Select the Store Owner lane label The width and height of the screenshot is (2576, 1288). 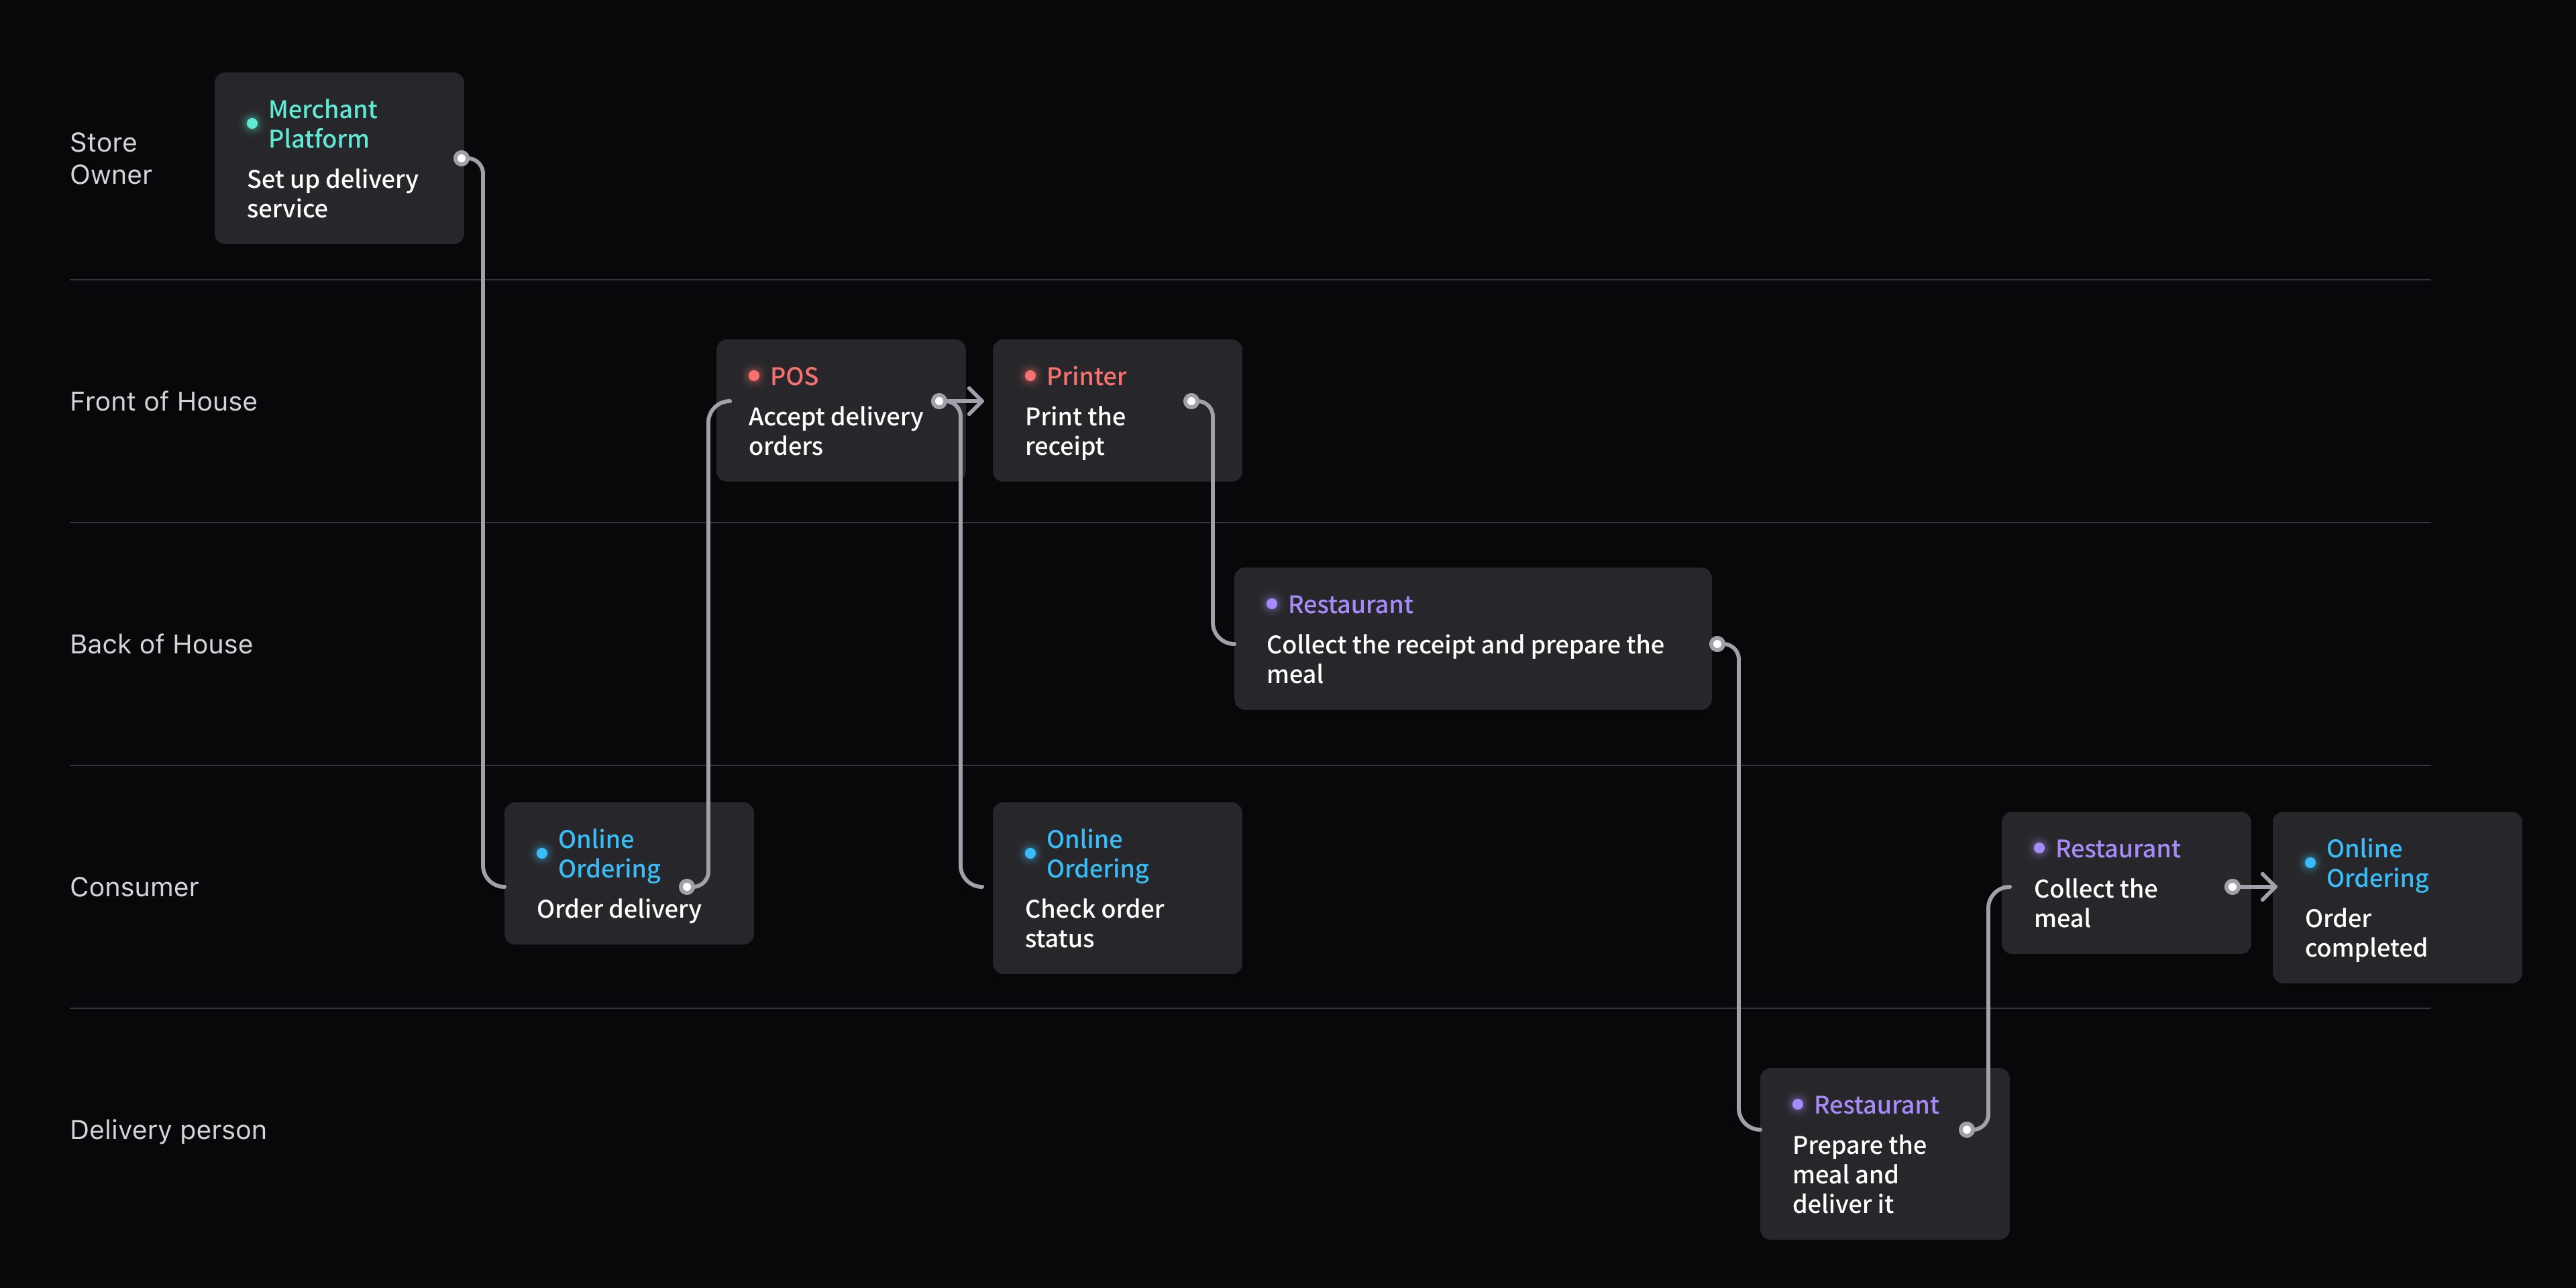pyautogui.click(x=110, y=158)
